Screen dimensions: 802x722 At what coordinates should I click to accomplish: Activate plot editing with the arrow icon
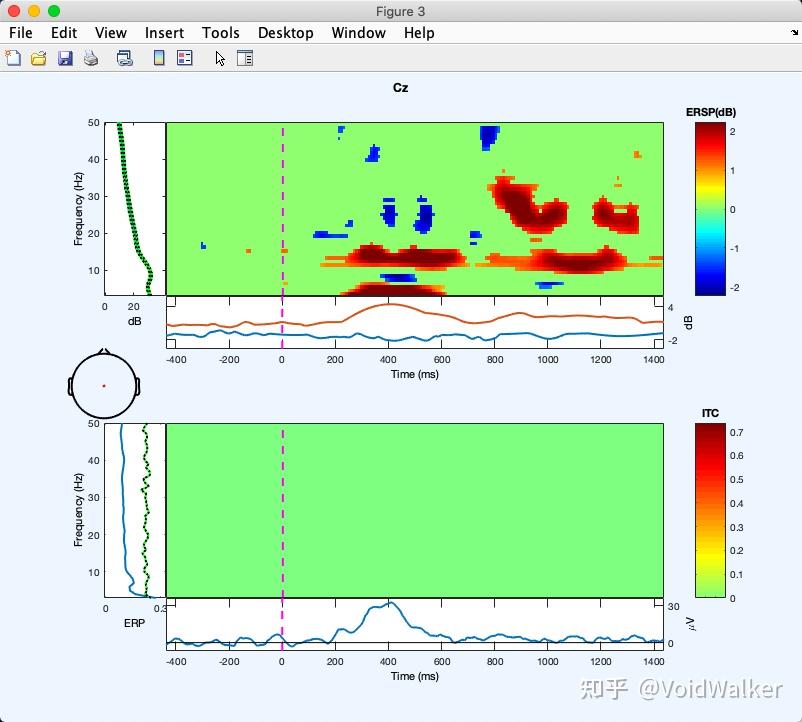pyautogui.click(x=218, y=58)
